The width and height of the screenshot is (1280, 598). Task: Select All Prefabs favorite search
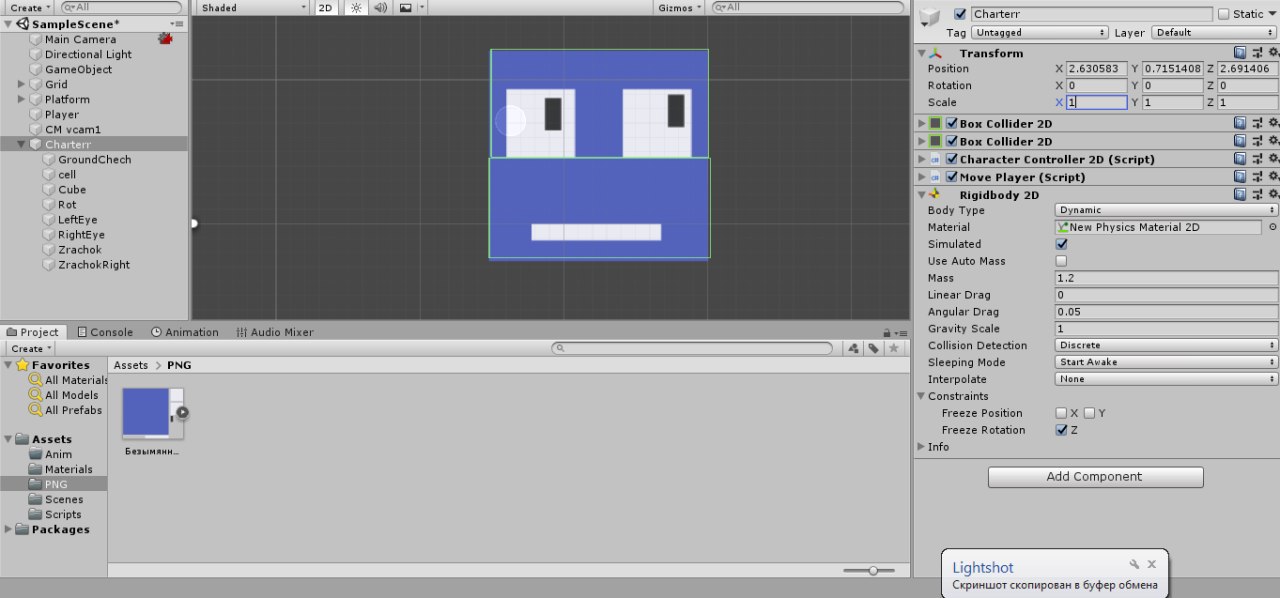pyautogui.click(x=65, y=410)
